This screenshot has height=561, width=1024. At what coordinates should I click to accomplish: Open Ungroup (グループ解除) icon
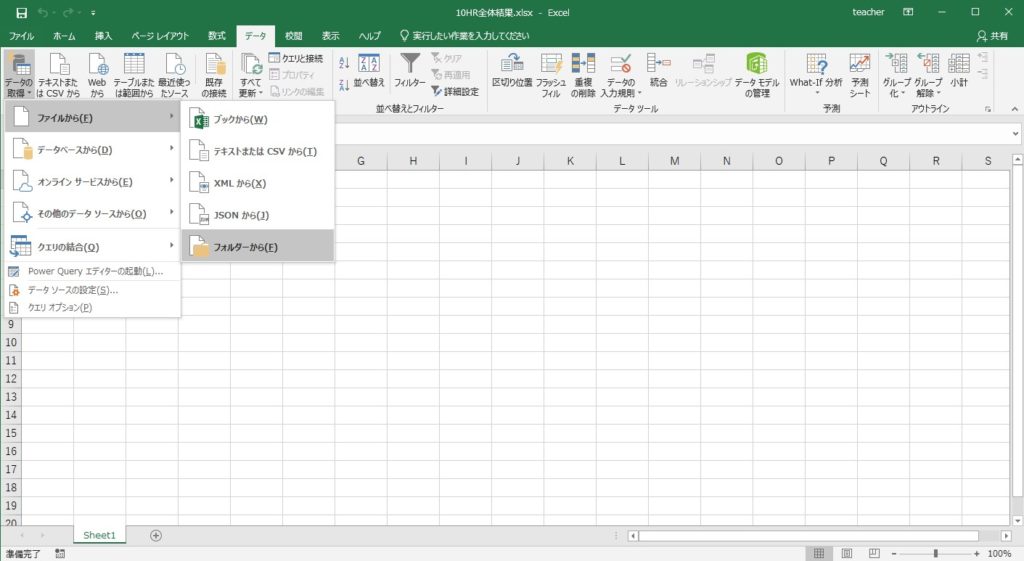pos(928,76)
